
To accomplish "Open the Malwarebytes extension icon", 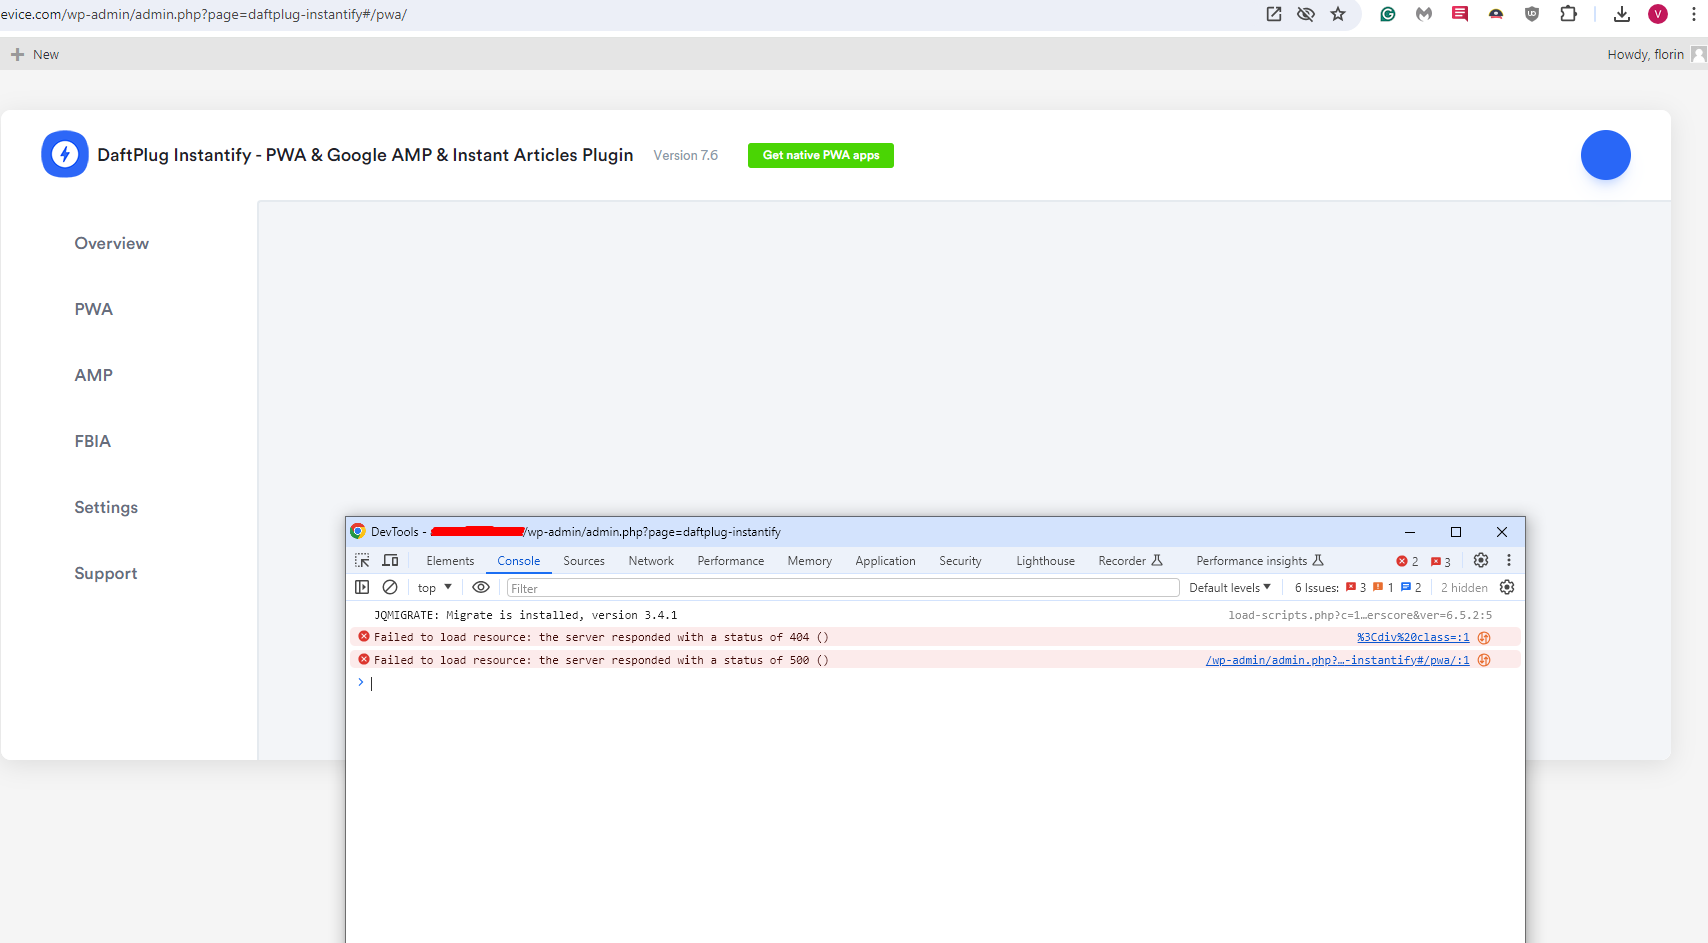I will tap(1424, 14).
